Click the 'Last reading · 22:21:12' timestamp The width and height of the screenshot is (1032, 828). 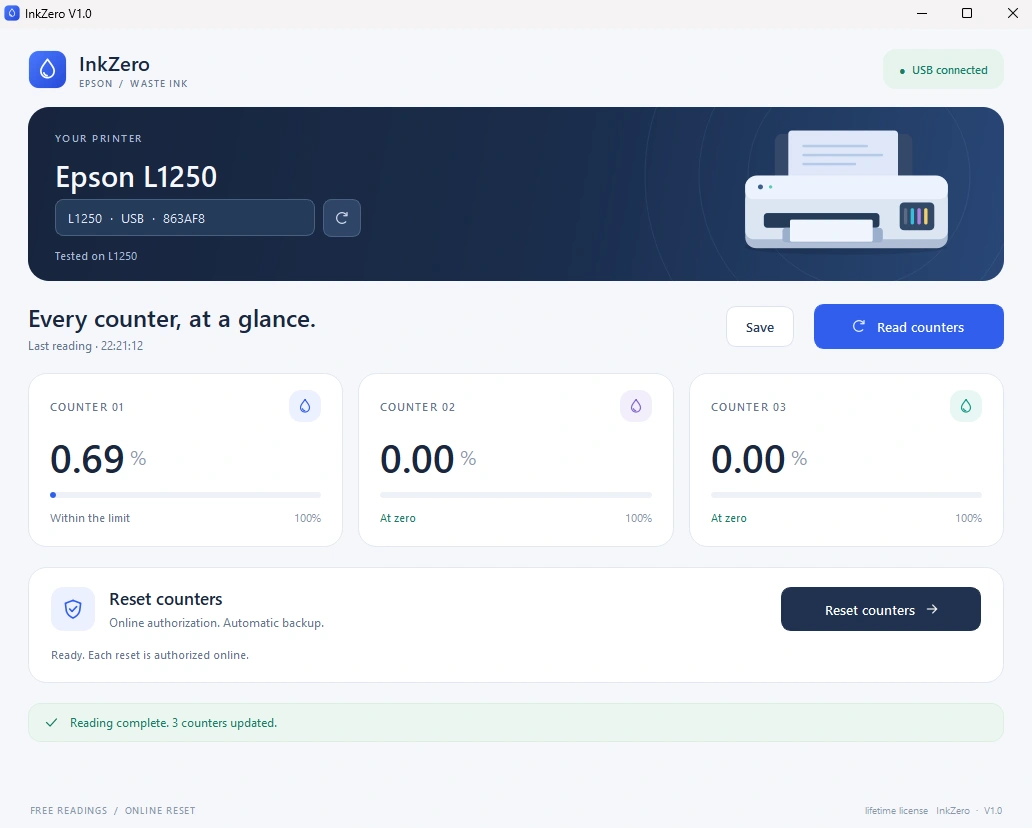point(86,346)
